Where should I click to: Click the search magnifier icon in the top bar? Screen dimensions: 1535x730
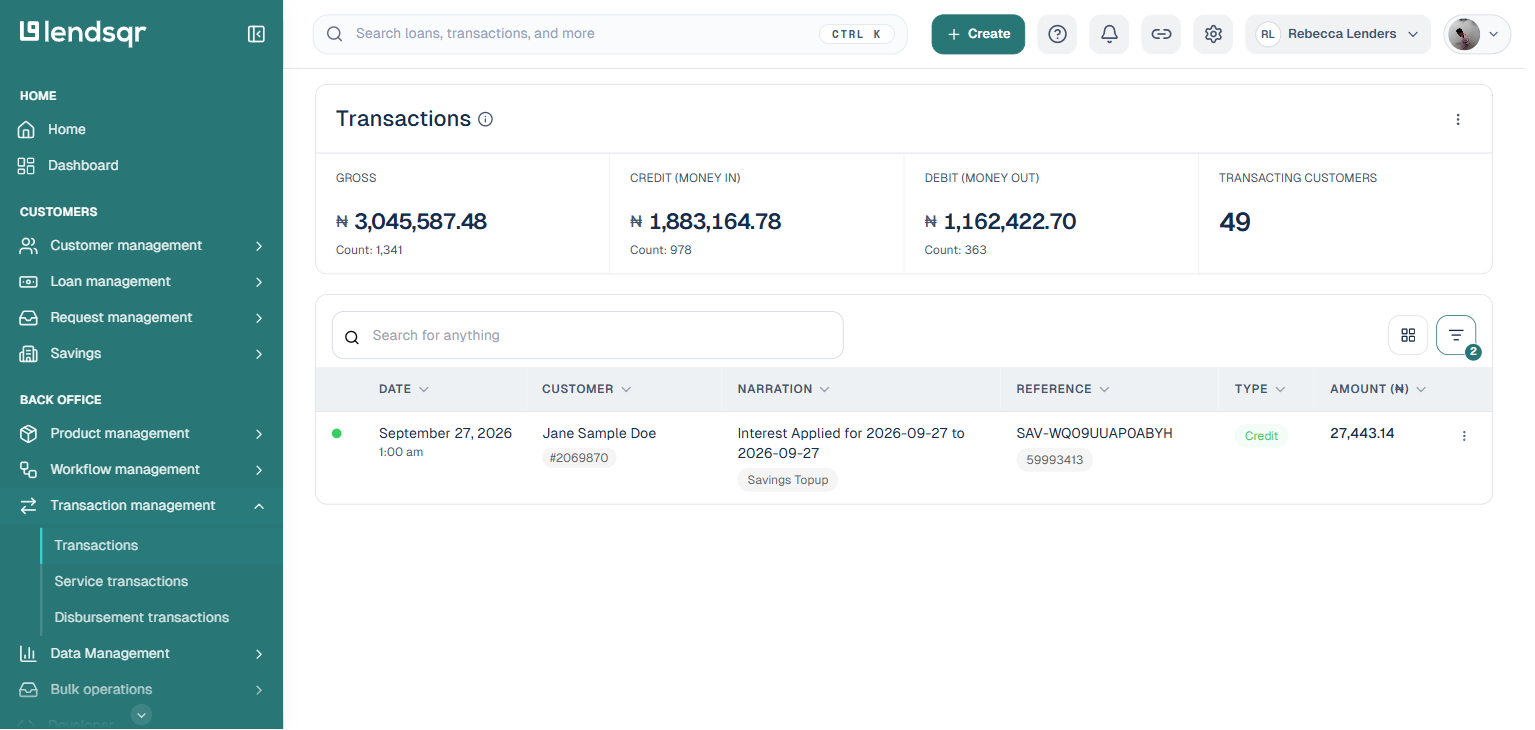click(335, 34)
